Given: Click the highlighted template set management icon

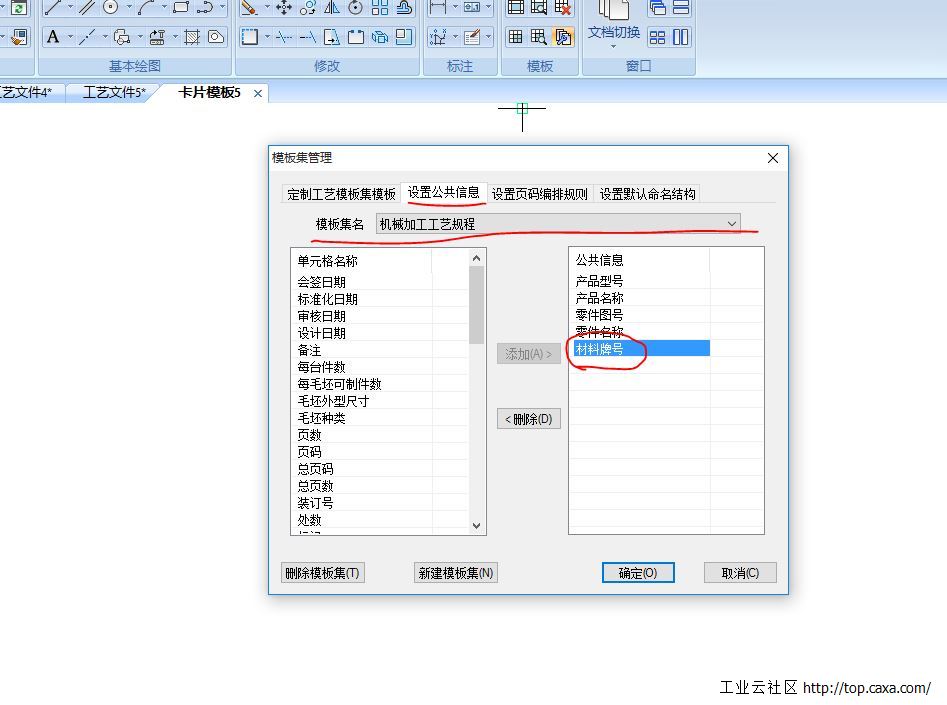Looking at the screenshot, I should pos(563,37).
